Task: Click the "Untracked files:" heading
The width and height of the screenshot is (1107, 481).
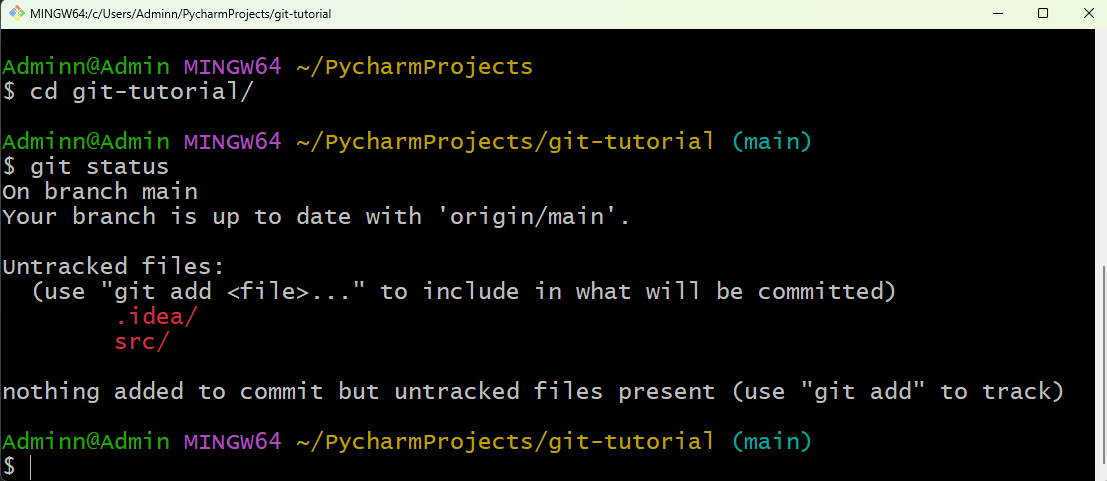Action: coord(114,266)
